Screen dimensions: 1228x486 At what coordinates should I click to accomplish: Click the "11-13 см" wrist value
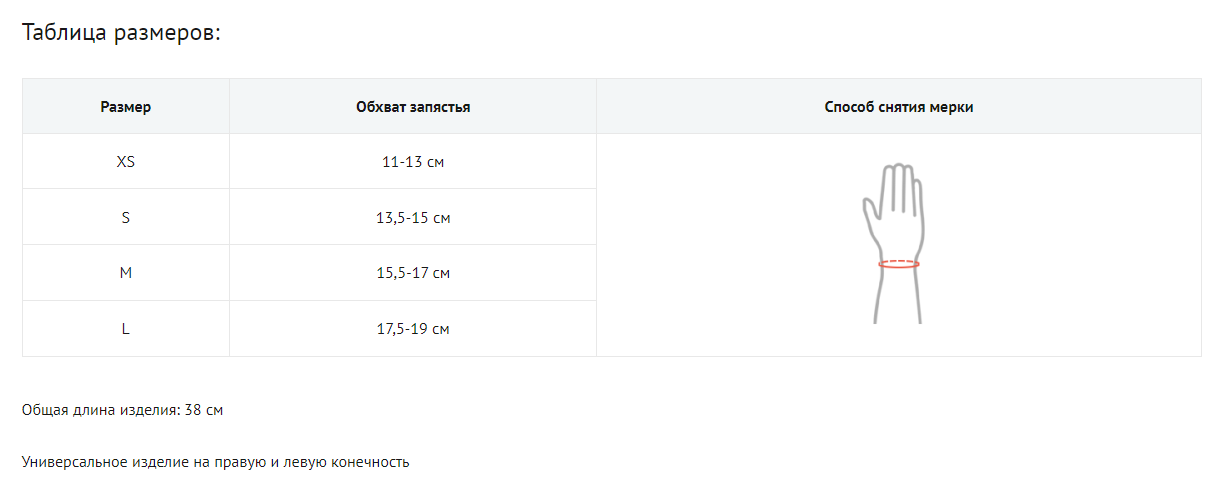point(413,161)
